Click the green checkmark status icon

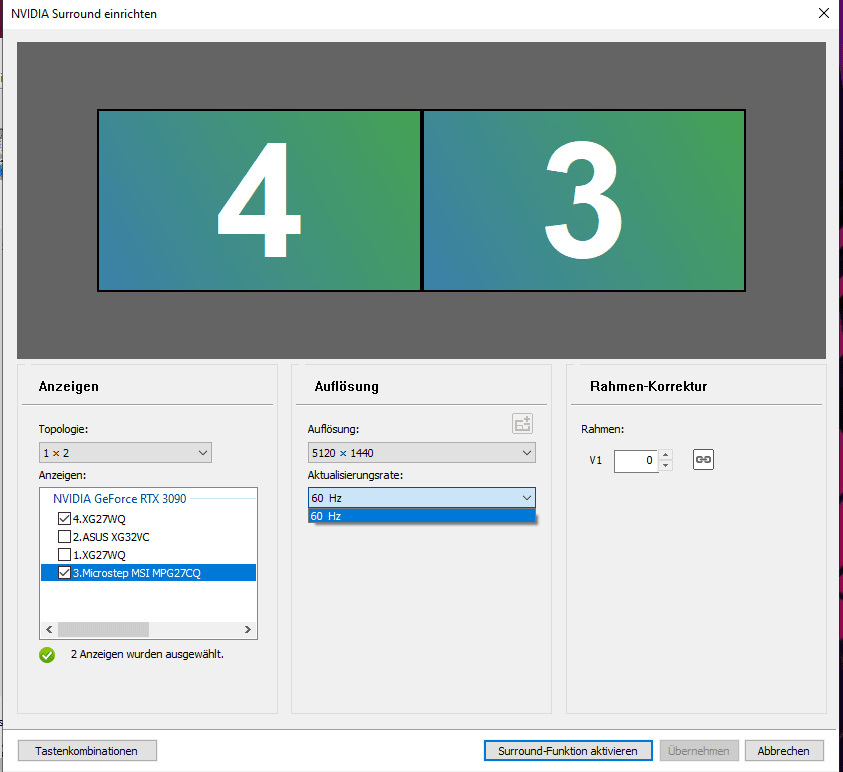pyautogui.click(x=47, y=655)
